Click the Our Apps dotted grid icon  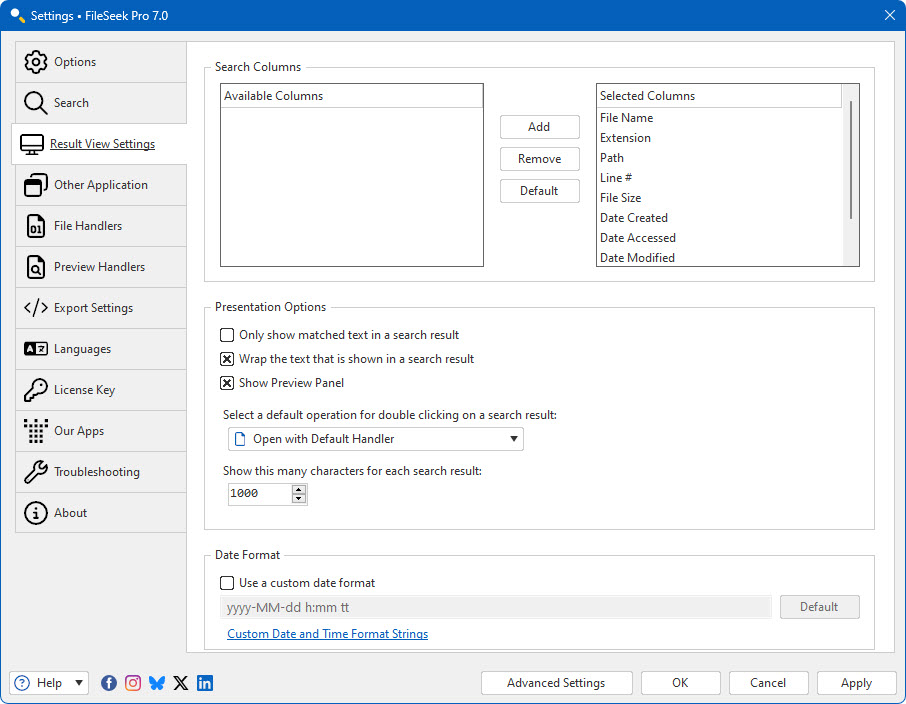coord(35,431)
